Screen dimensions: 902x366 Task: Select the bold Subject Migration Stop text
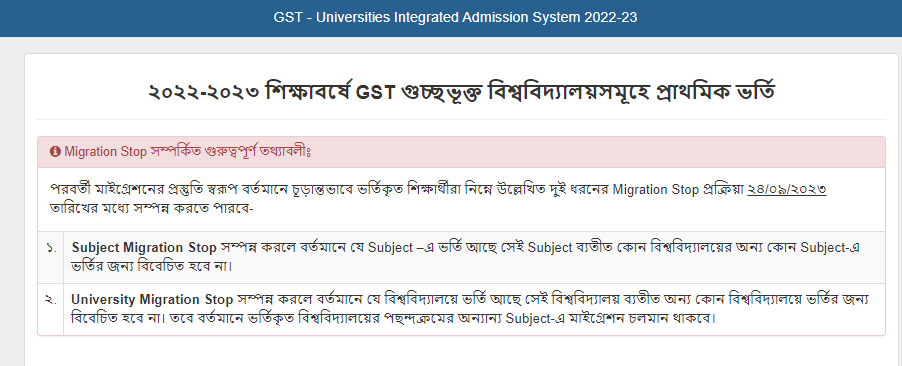(x=144, y=247)
